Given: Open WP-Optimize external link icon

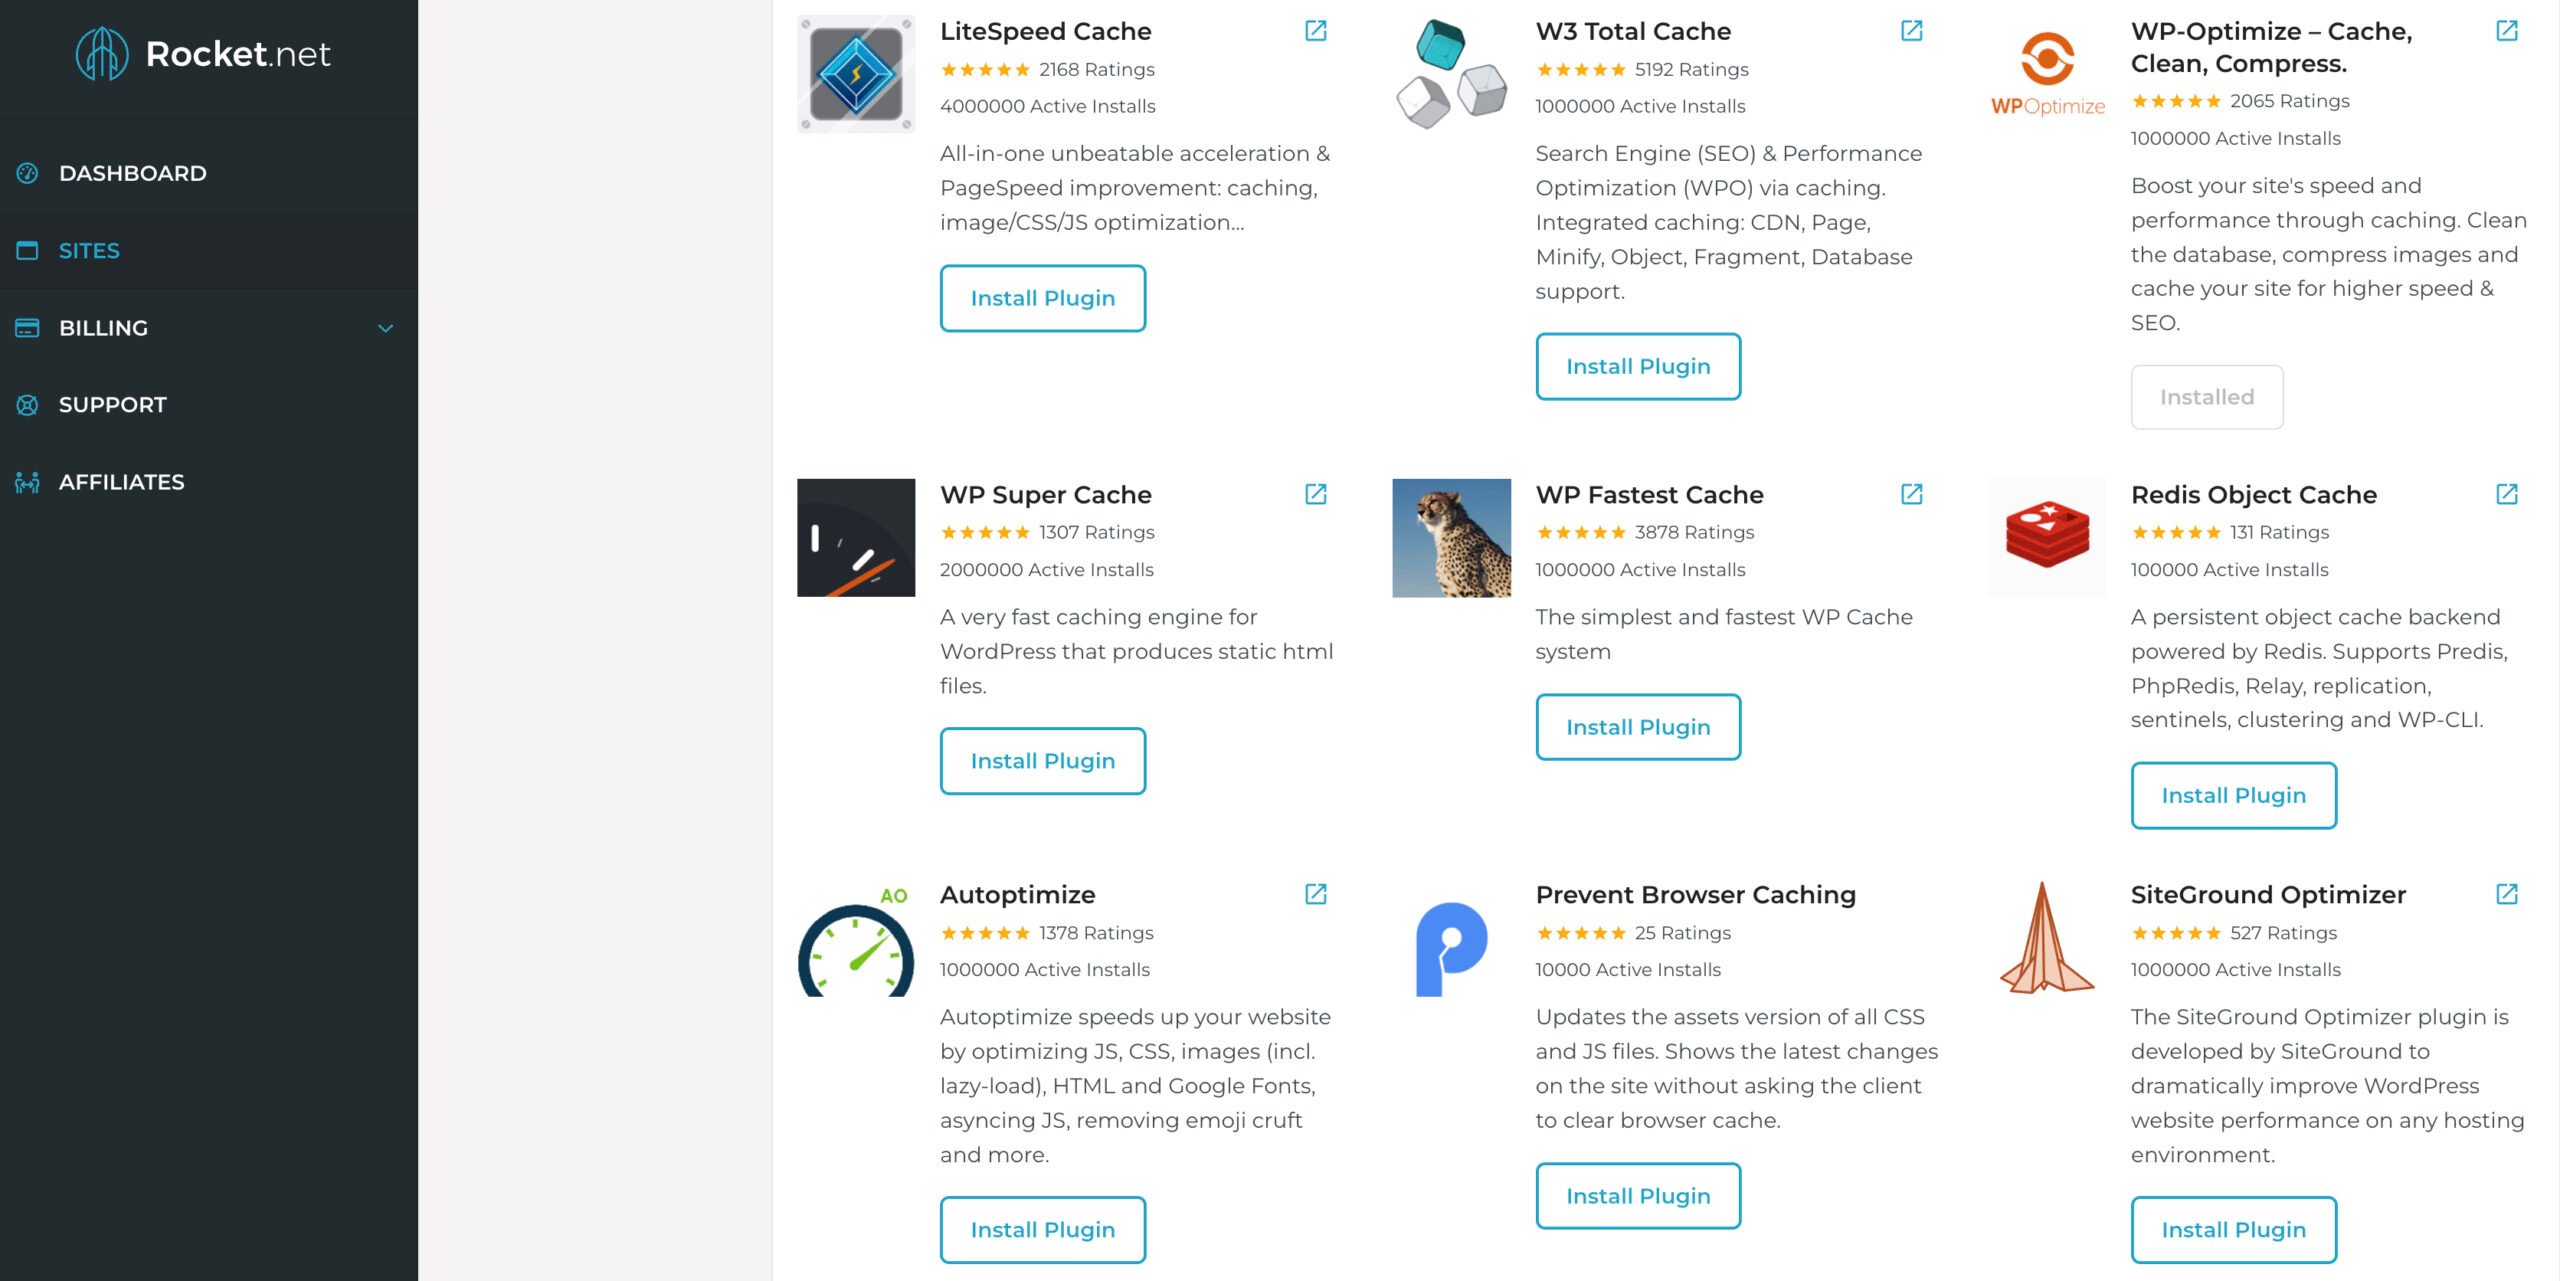Looking at the screenshot, I should [x=2507, y=31].
